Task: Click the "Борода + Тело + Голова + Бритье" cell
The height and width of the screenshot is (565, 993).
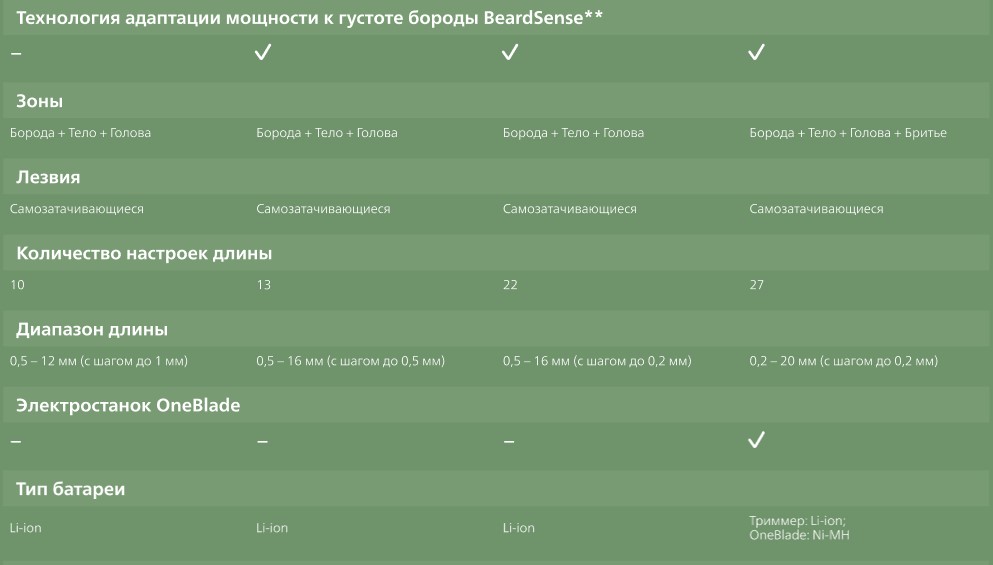Action: tap(847, 133)
